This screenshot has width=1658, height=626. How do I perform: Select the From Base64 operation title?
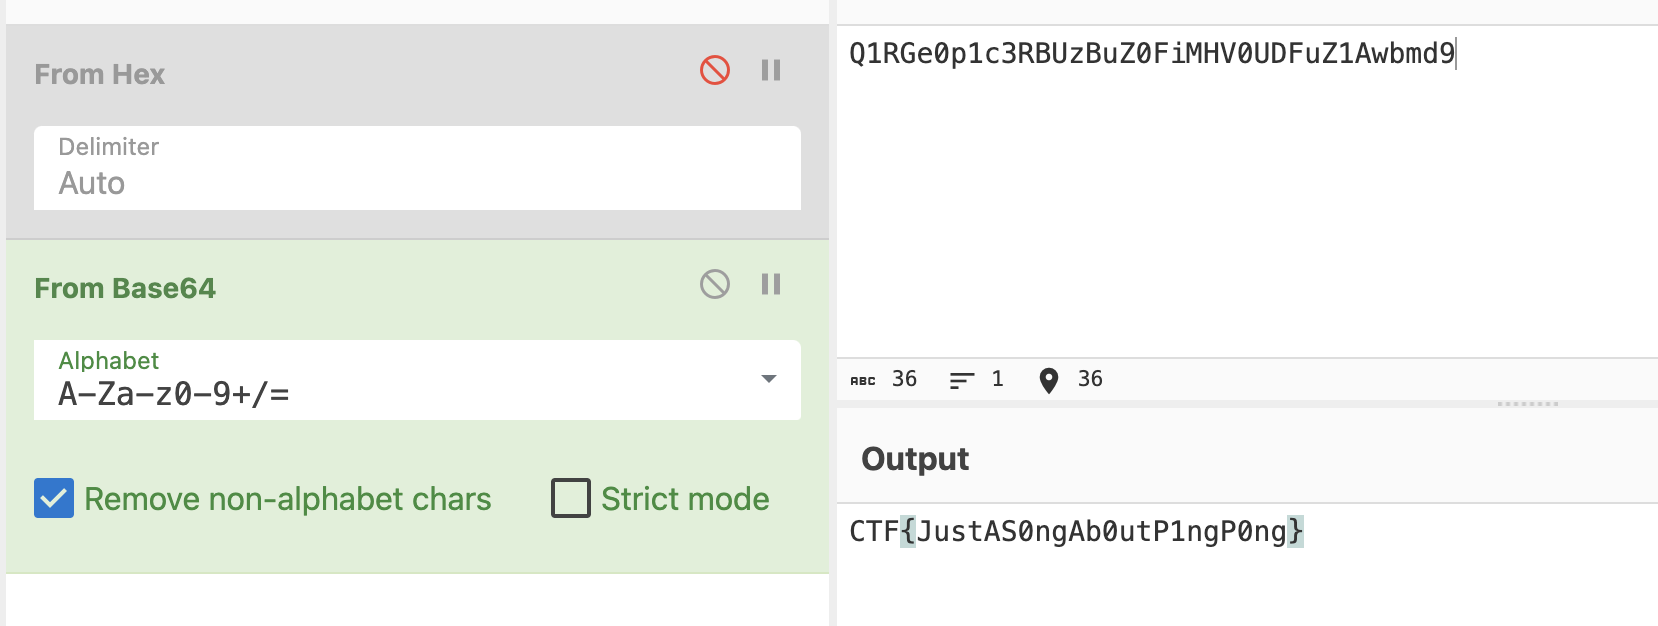click(125, 288)
